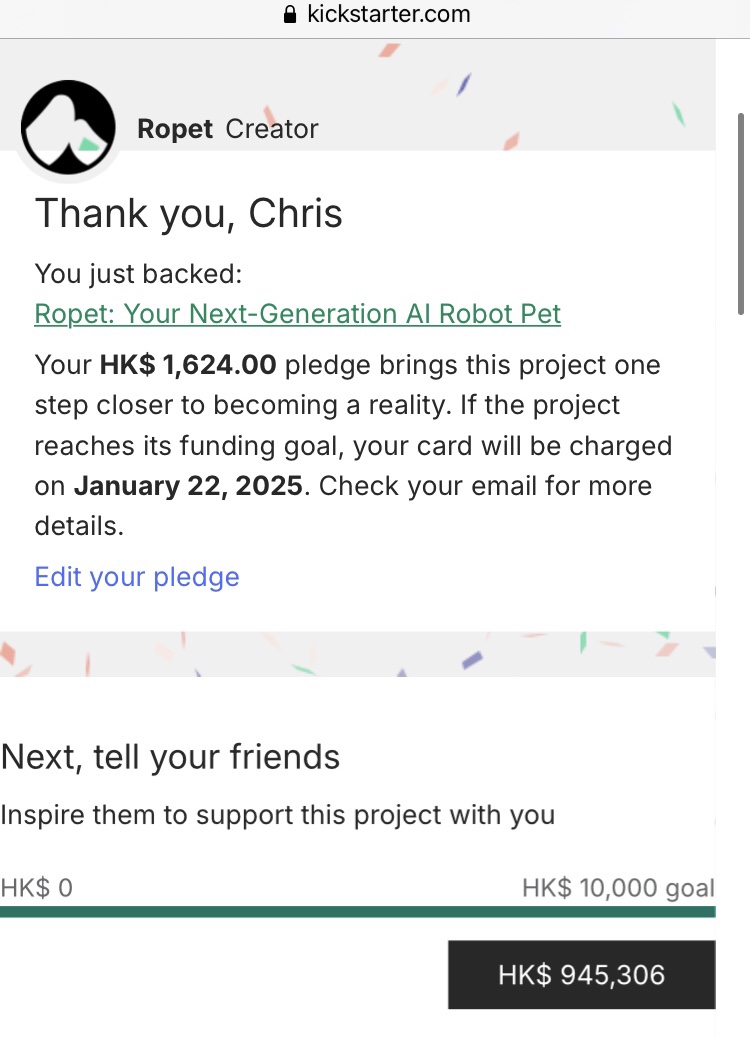Viewport: 750px width, 1037px height.
Task: Click the You just backed text
Action: click(138, 274)
